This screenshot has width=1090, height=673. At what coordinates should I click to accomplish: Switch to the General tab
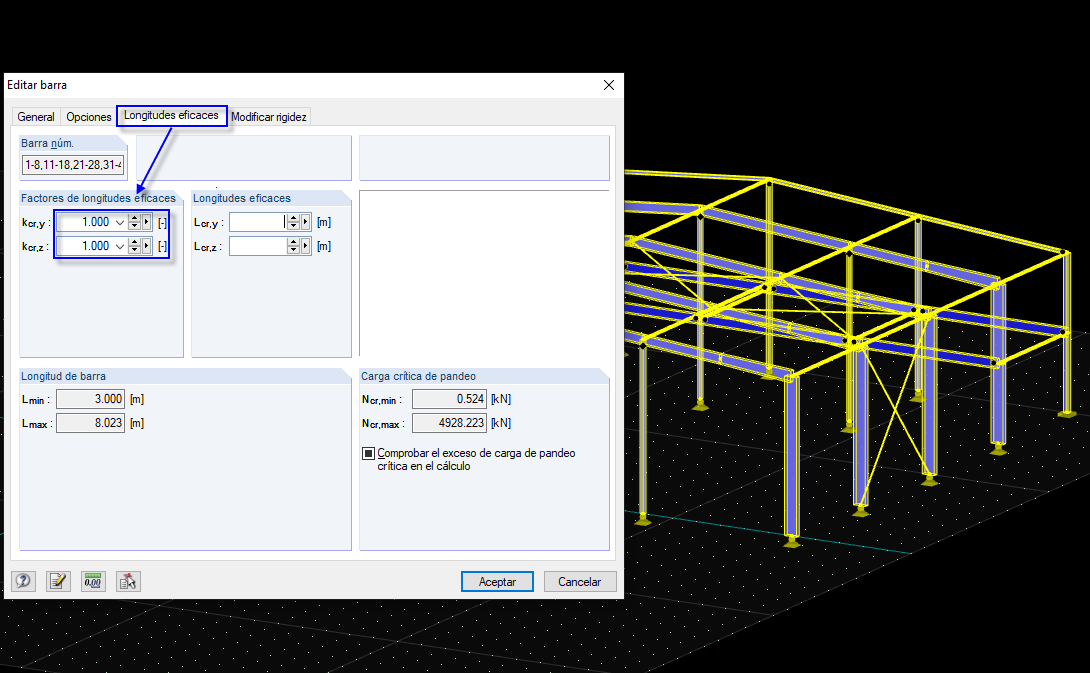coord(36,117)
